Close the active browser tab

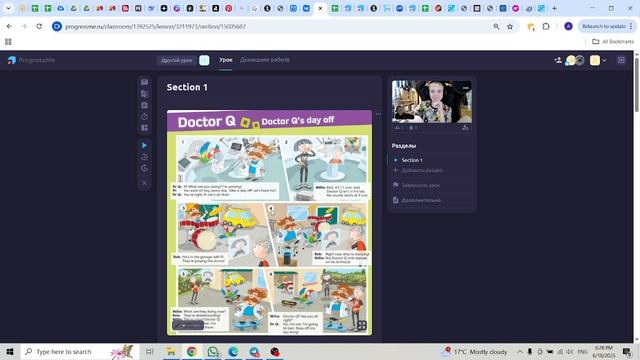320,8
